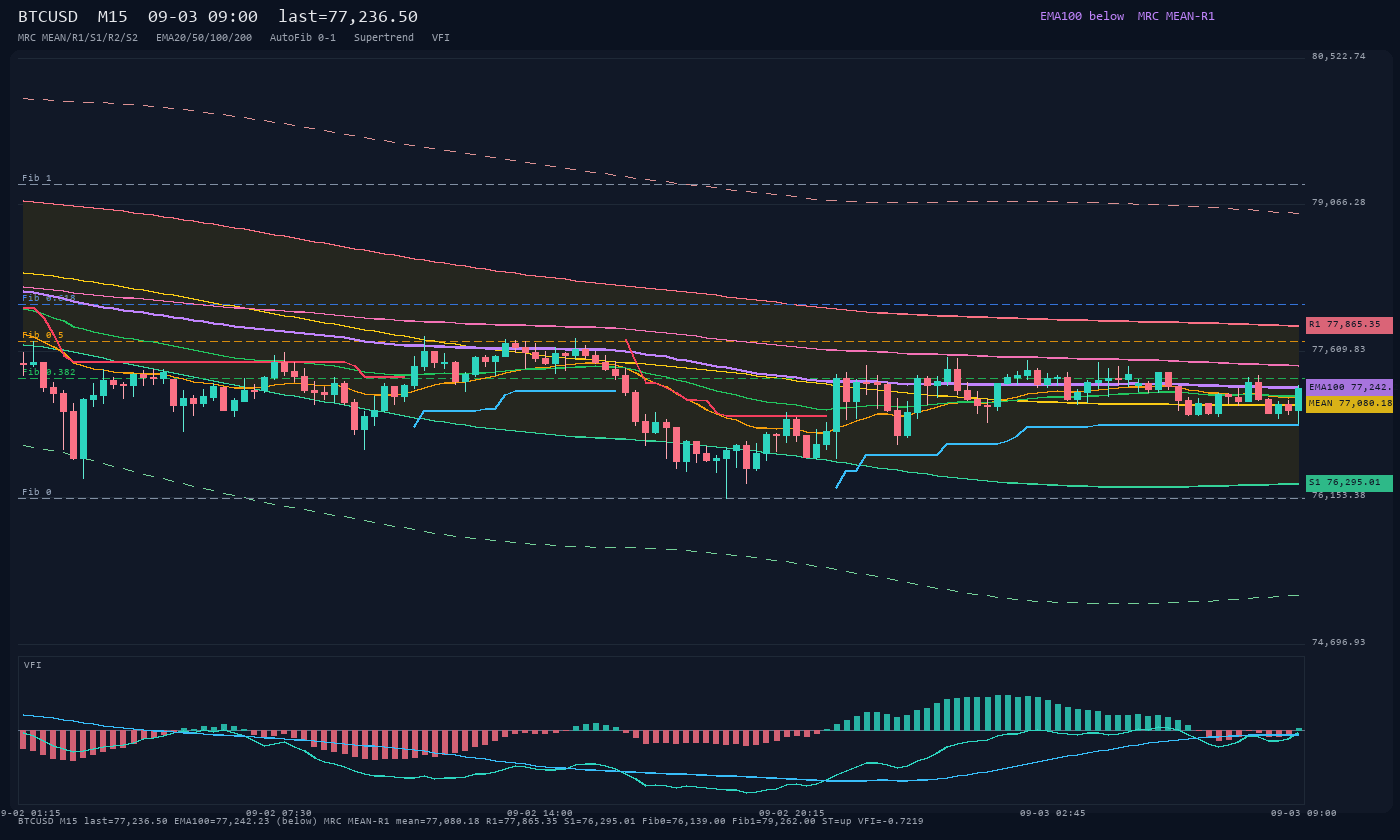Click the 77,609.83 price axis value
Screen dimensions: 1400x840
(1338, 349)
